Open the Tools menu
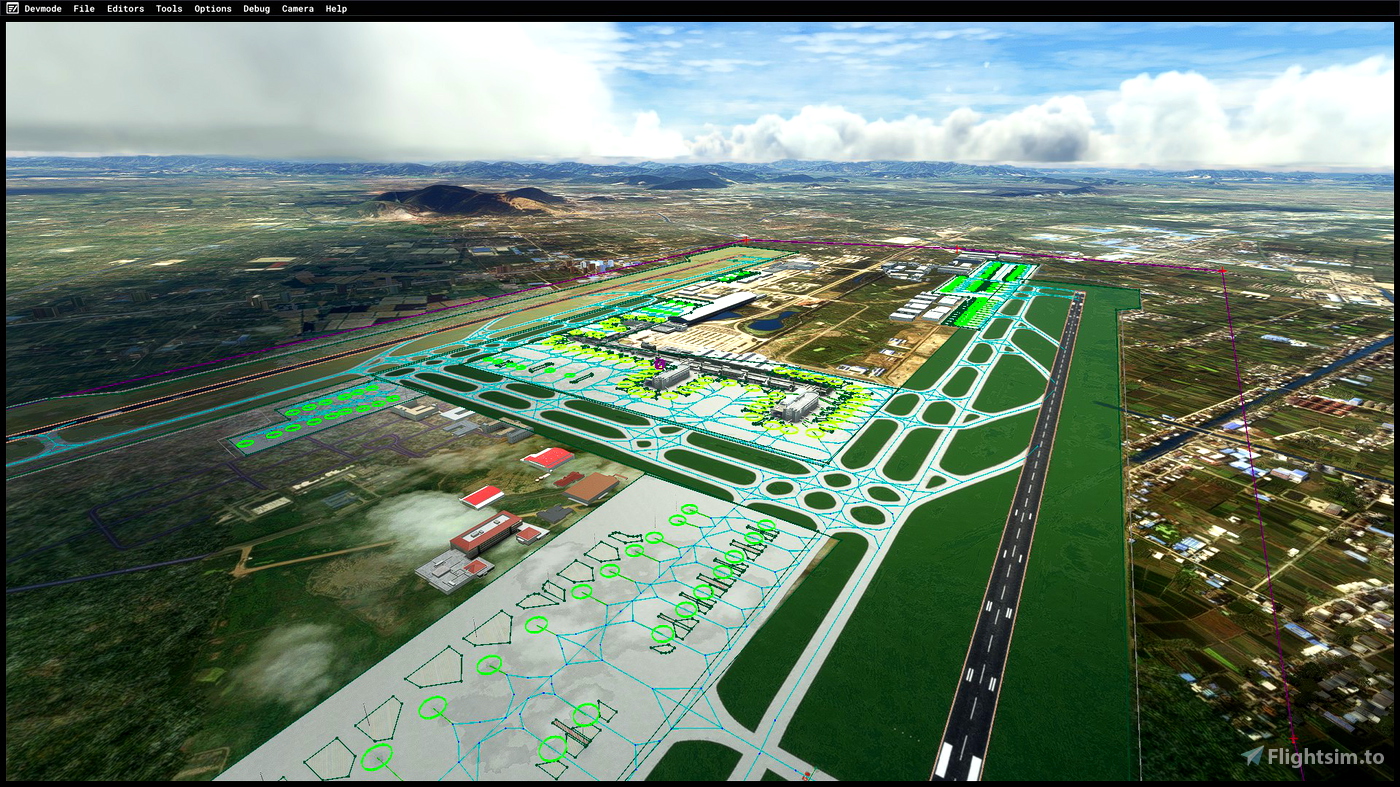Viewport: 1400px width, 787px height. (168, 8)
